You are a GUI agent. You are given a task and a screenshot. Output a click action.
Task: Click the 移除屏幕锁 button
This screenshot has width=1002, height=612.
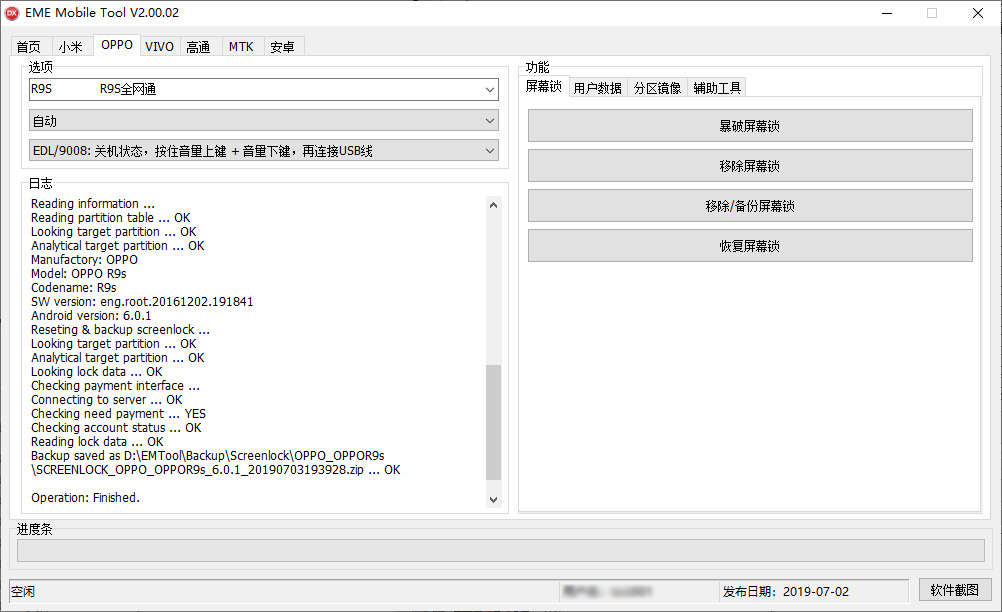coord(750,166)
